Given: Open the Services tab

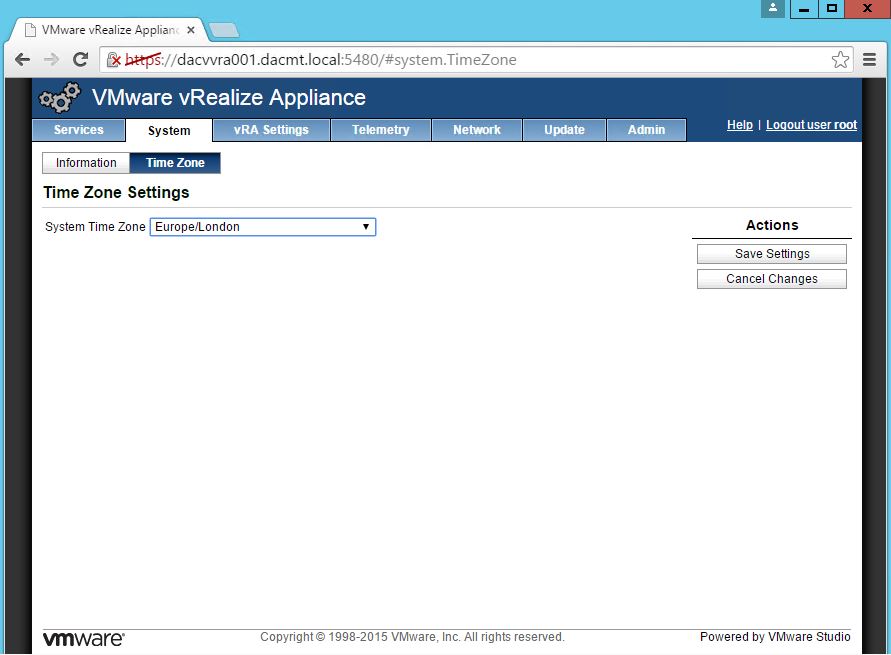Looking at the screenshot, I should point(78,130).
